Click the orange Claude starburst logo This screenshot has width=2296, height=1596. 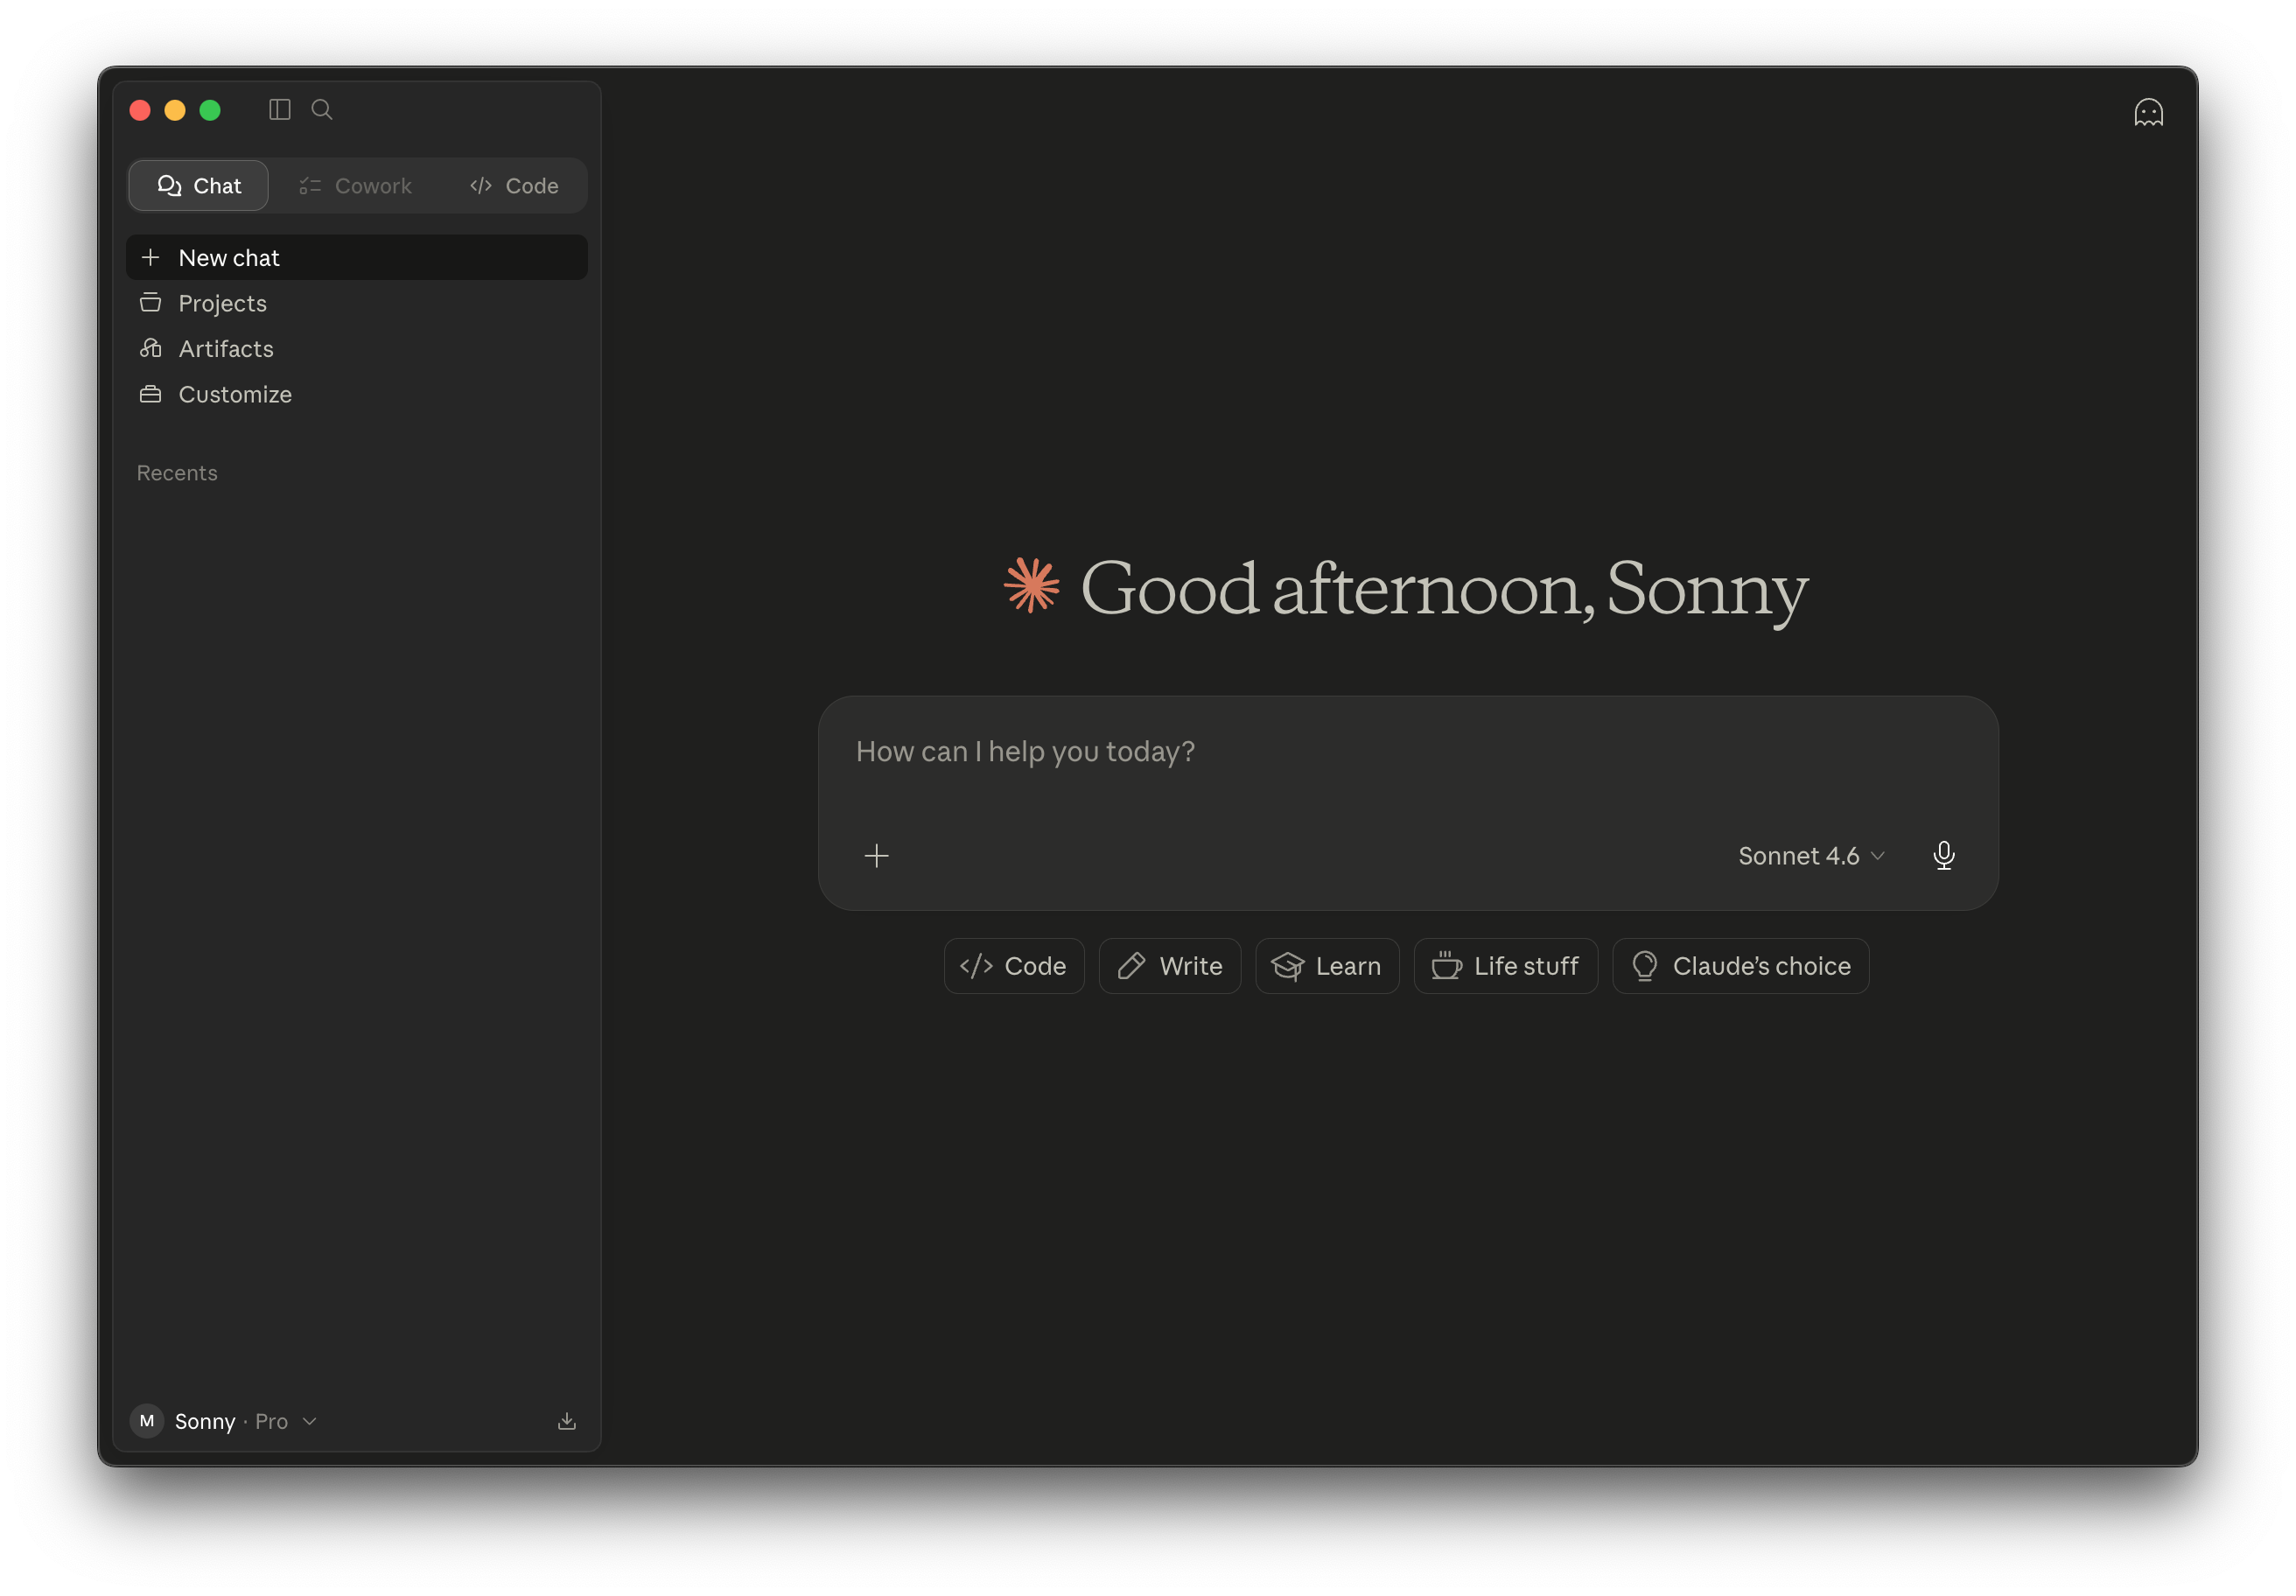(1032, 586)
